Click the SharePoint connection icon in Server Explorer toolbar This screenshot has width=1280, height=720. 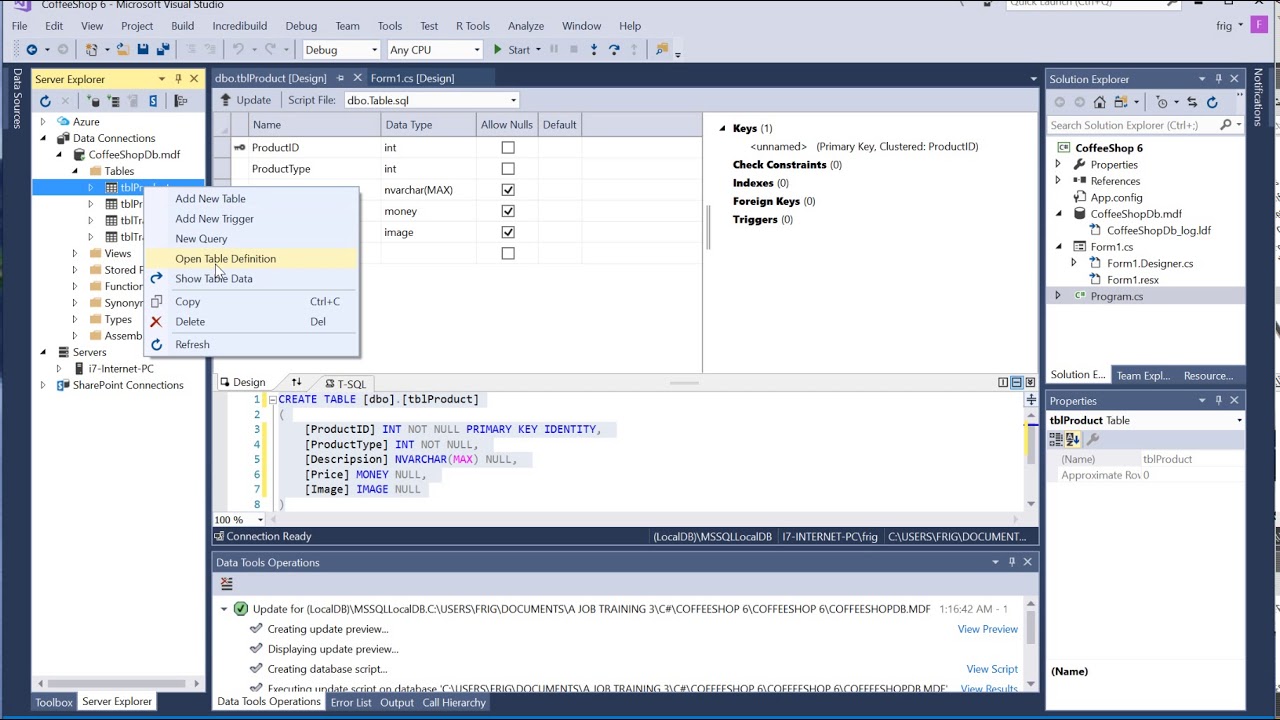click(153, 100)
